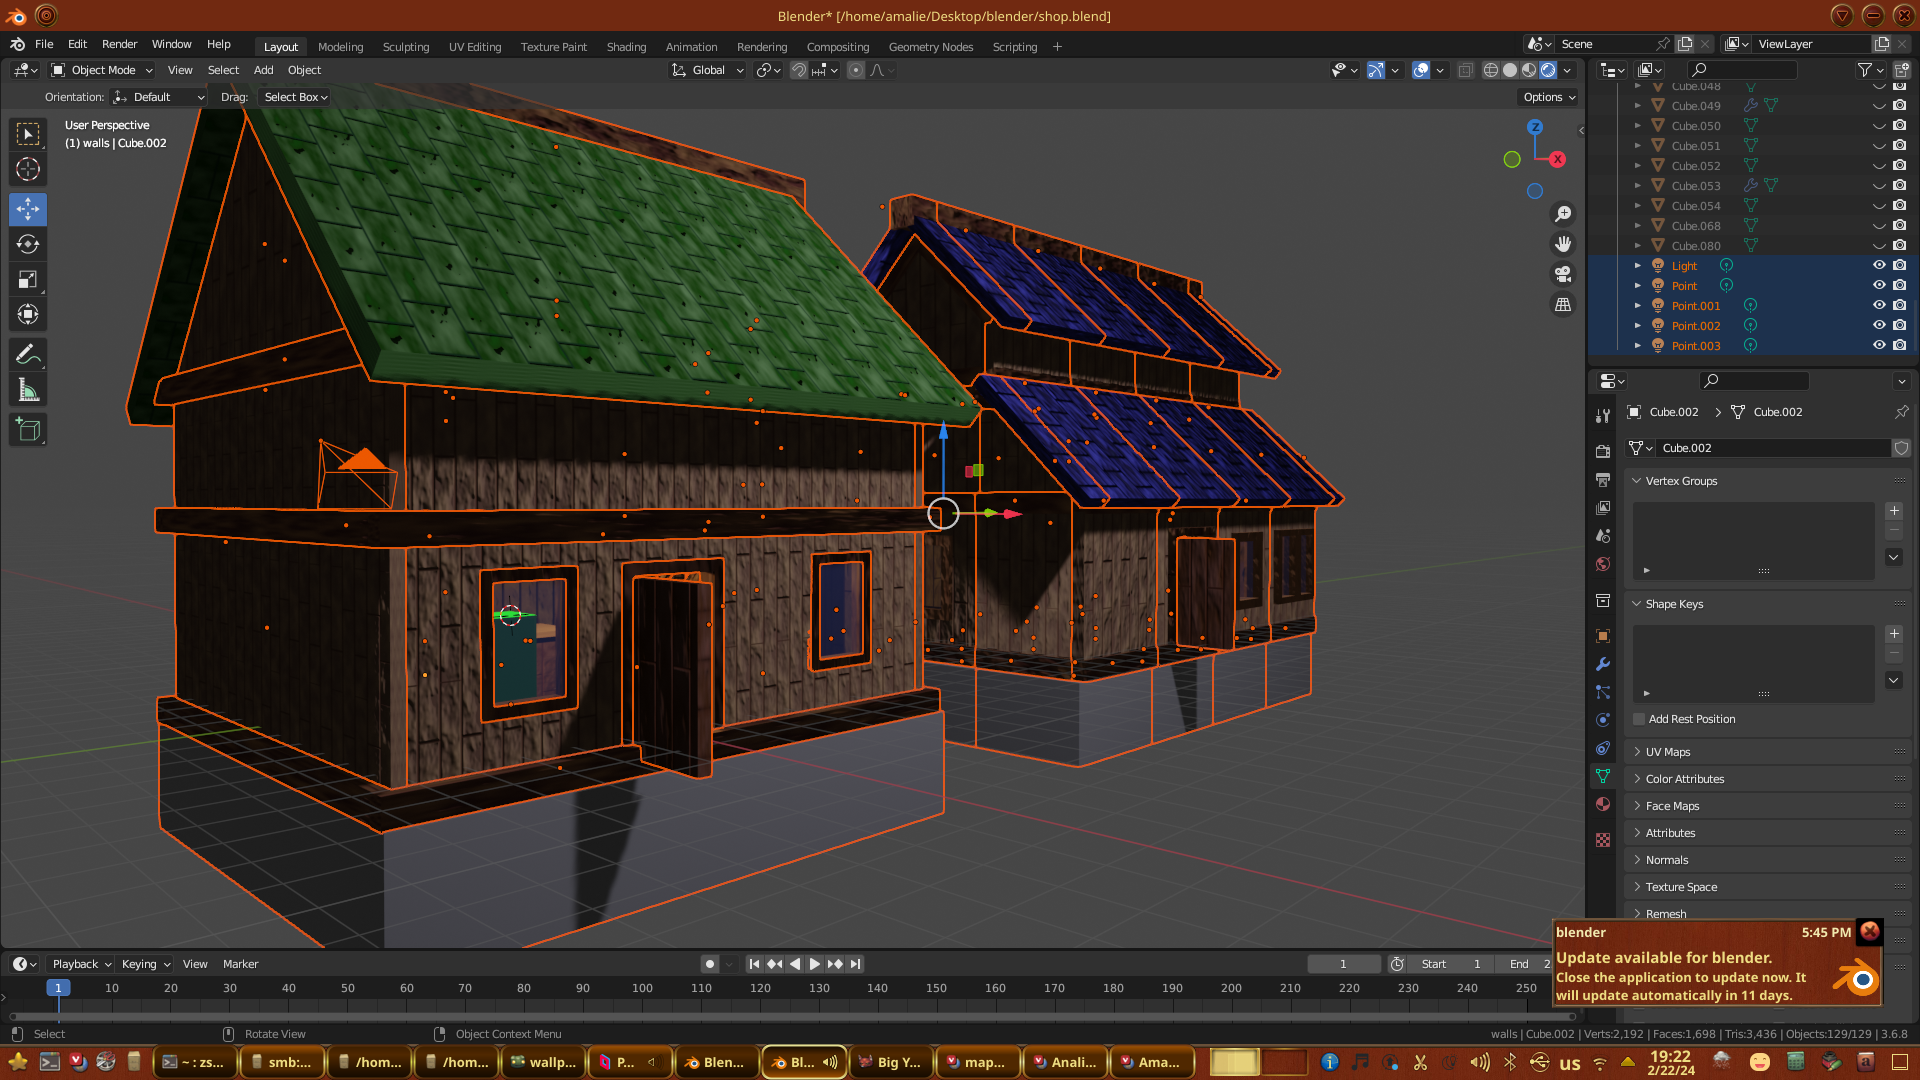This screenshot has width=1920, height=1080.
Task: Click the 3D cursor tool
Action: 28,169
